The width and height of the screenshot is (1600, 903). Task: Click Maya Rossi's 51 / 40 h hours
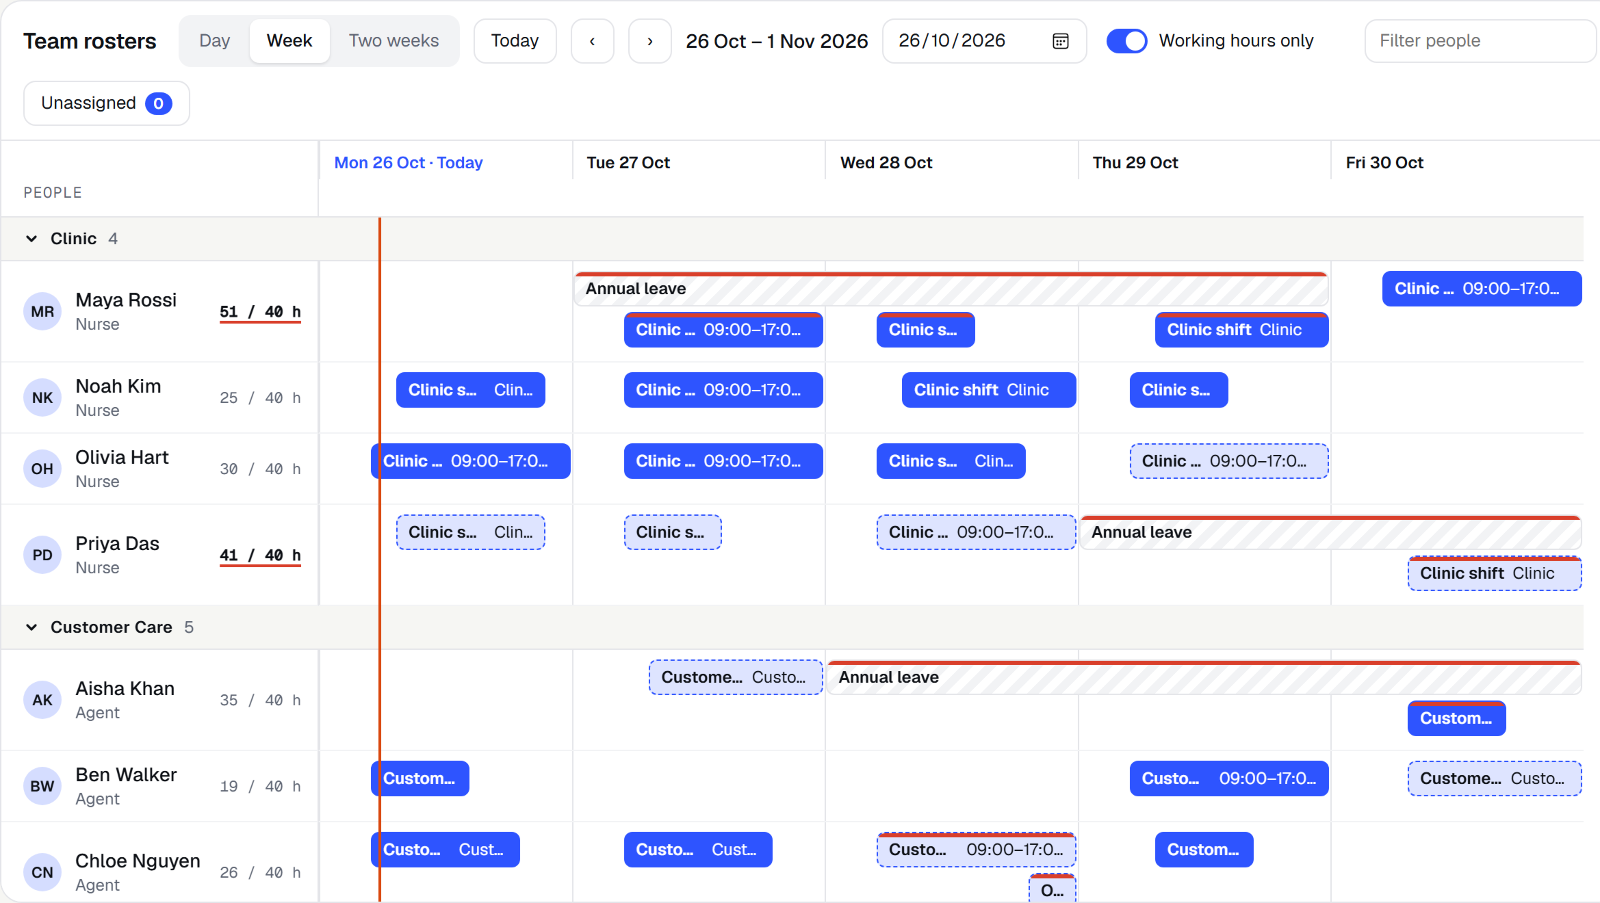click(260, 312)
